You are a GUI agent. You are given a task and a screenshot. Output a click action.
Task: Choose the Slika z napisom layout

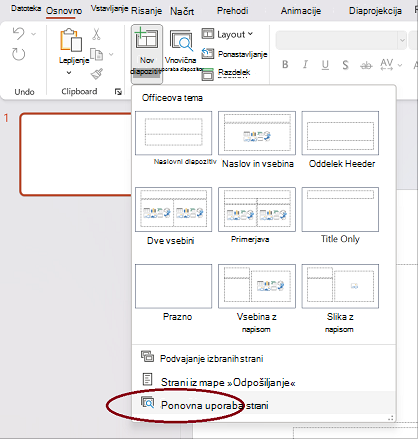(340, 286)
